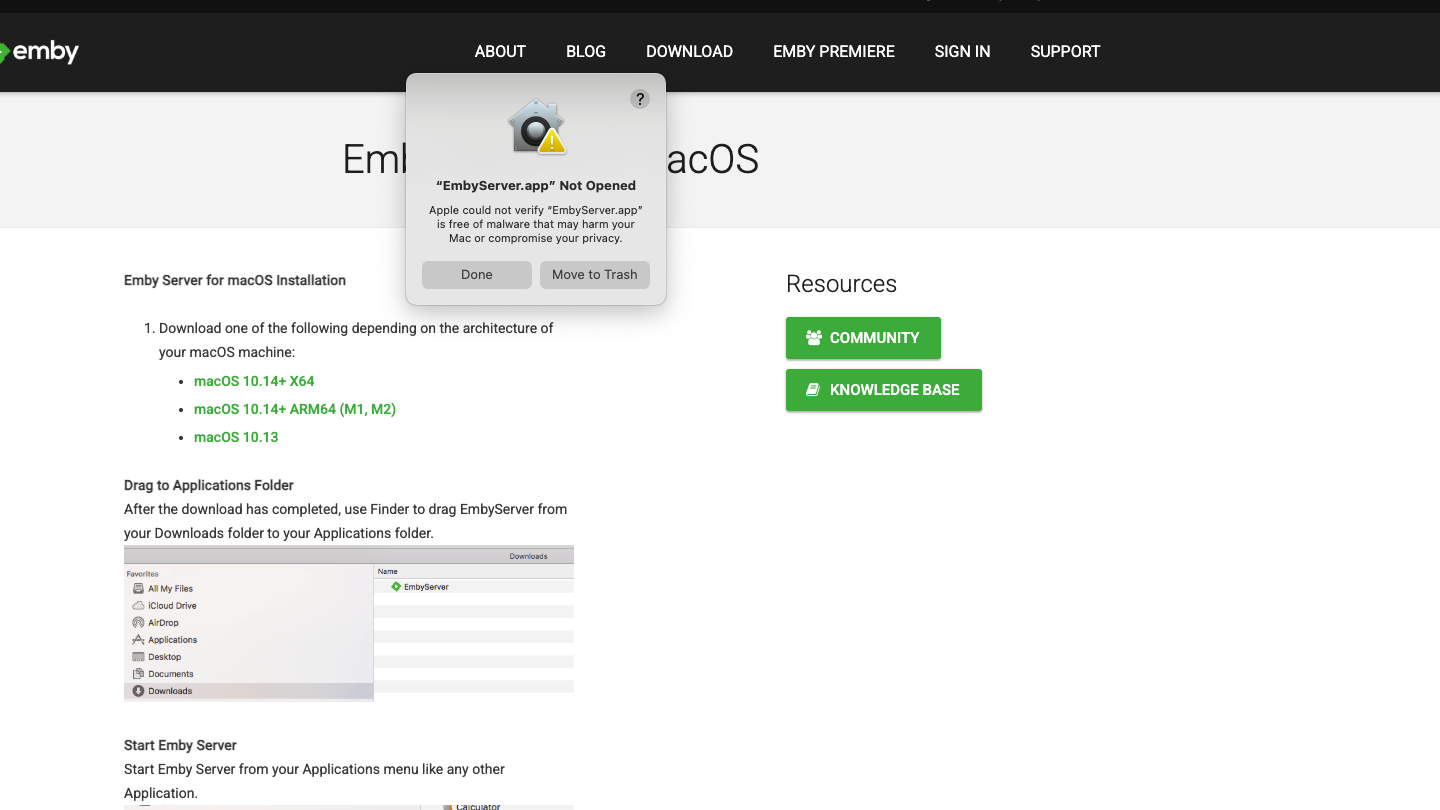Click the Finder Downloads folder screenshot
The image size is (1440, 810).
pyautogui.click(x=349, y=623)
